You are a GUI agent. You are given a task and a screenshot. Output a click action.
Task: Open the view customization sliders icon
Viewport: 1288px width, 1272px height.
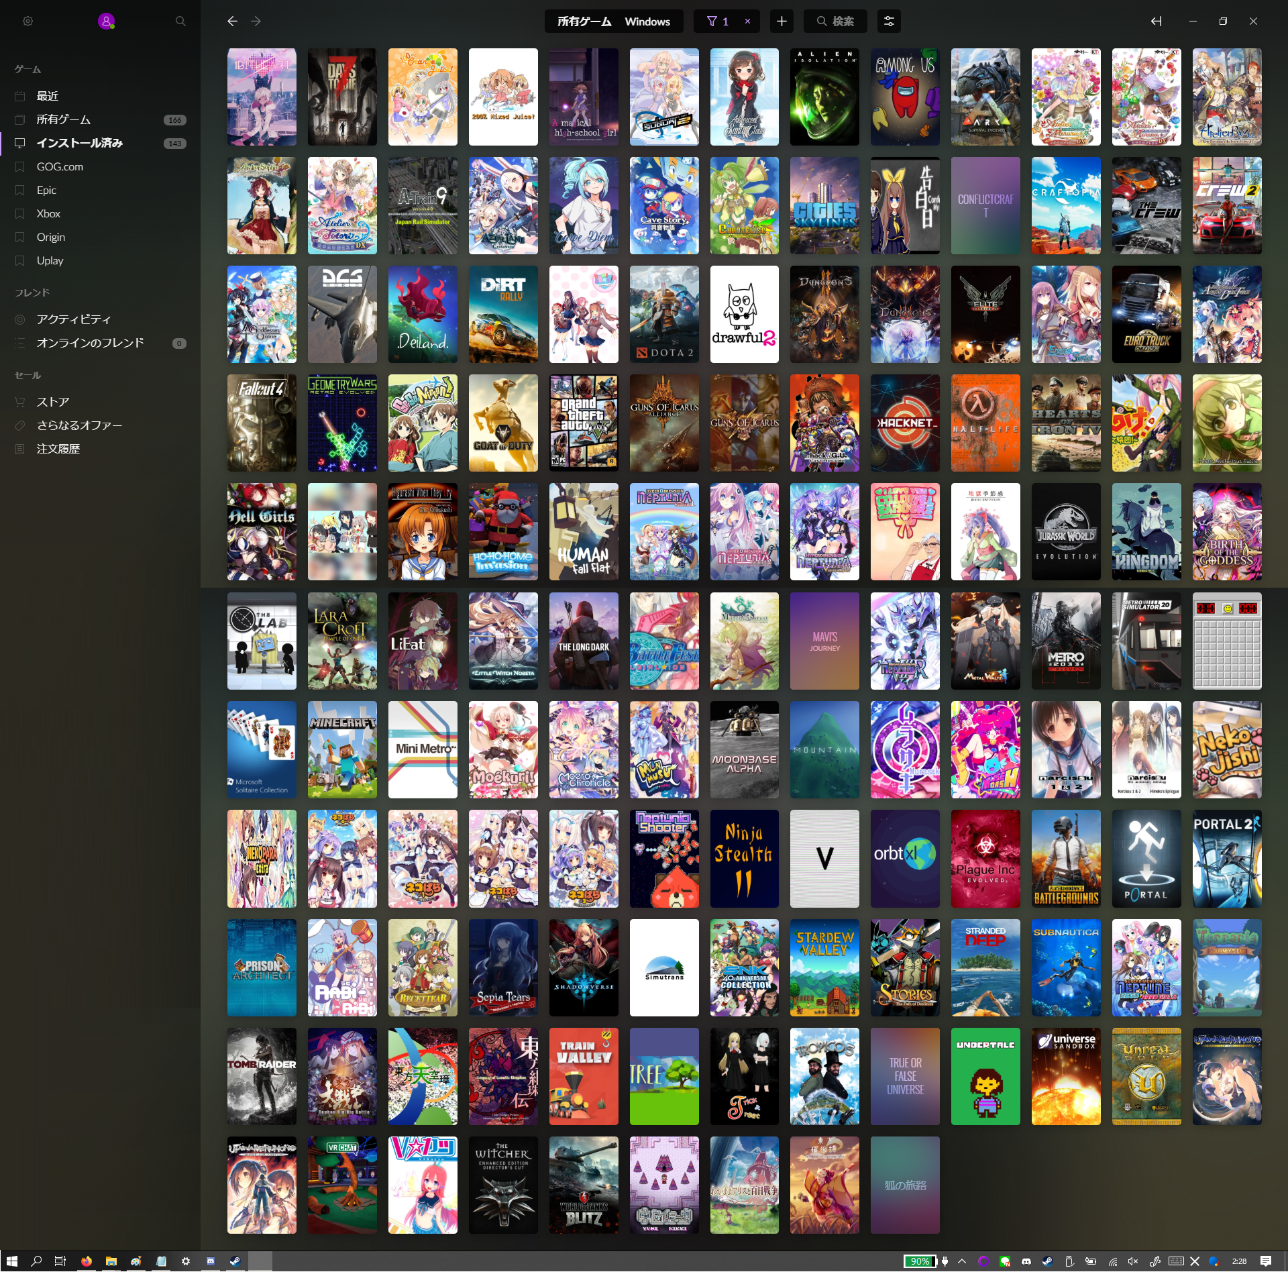click(x=888, y=21)
